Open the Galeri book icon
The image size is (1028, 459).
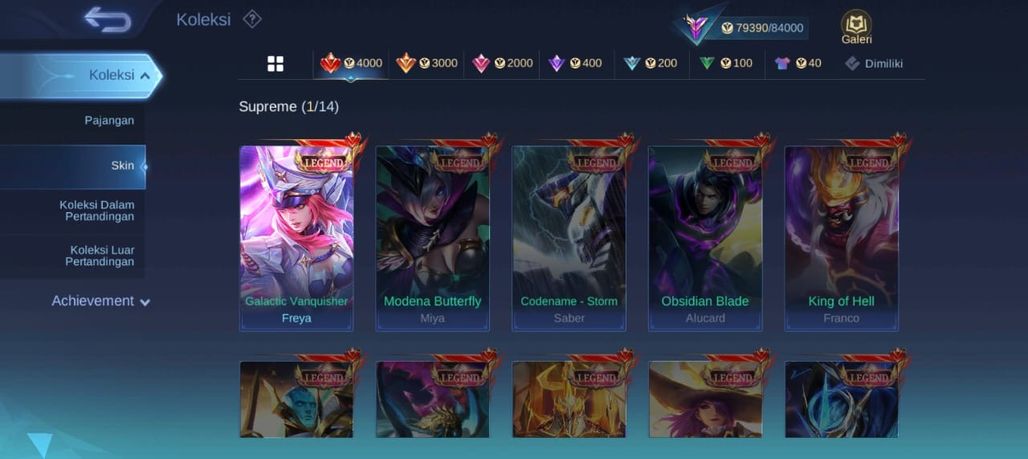856,27
